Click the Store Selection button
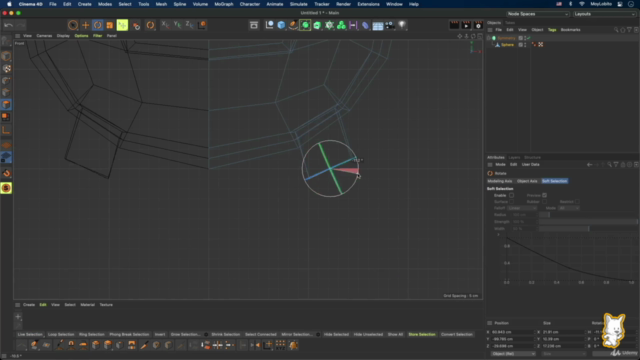 pos(422,334)
